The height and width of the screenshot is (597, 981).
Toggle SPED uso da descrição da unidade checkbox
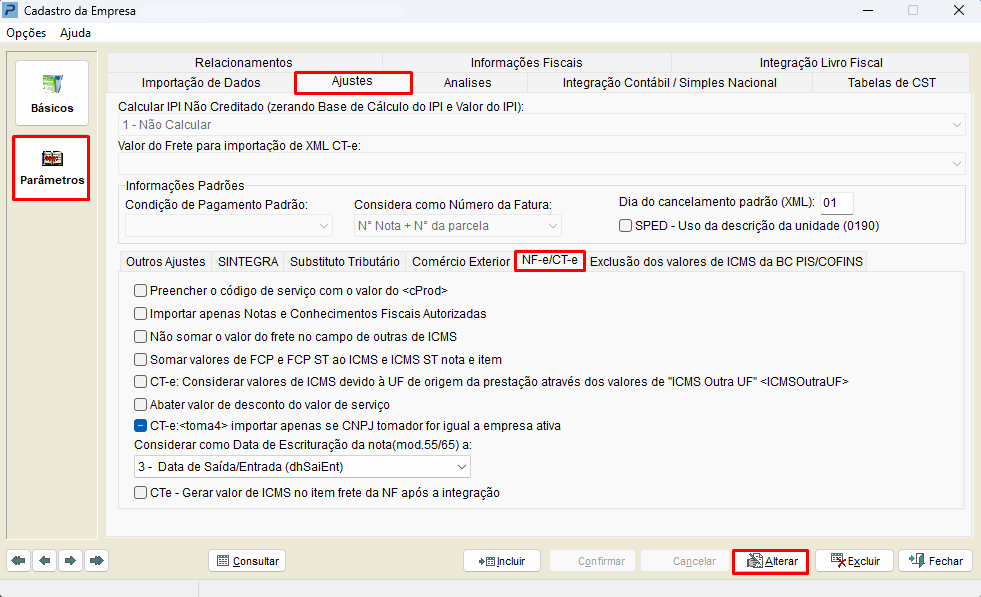626,225
